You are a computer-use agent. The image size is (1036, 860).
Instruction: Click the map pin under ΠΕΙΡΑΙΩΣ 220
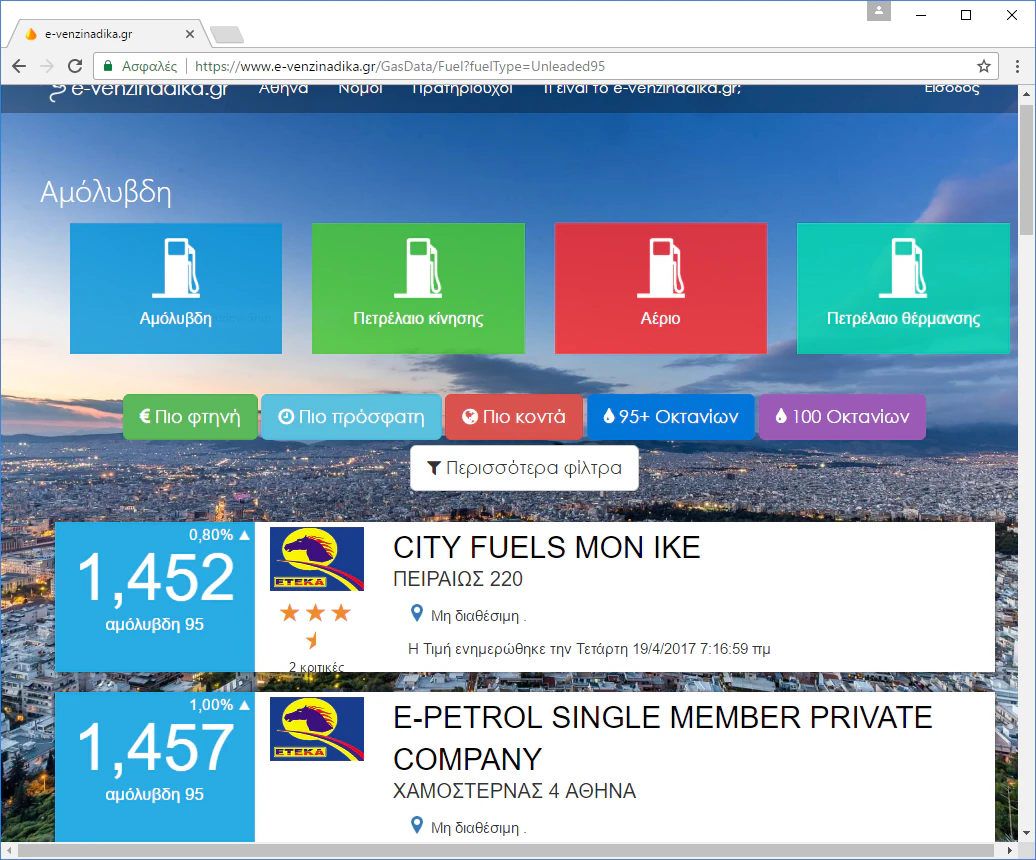click(417, 614)
